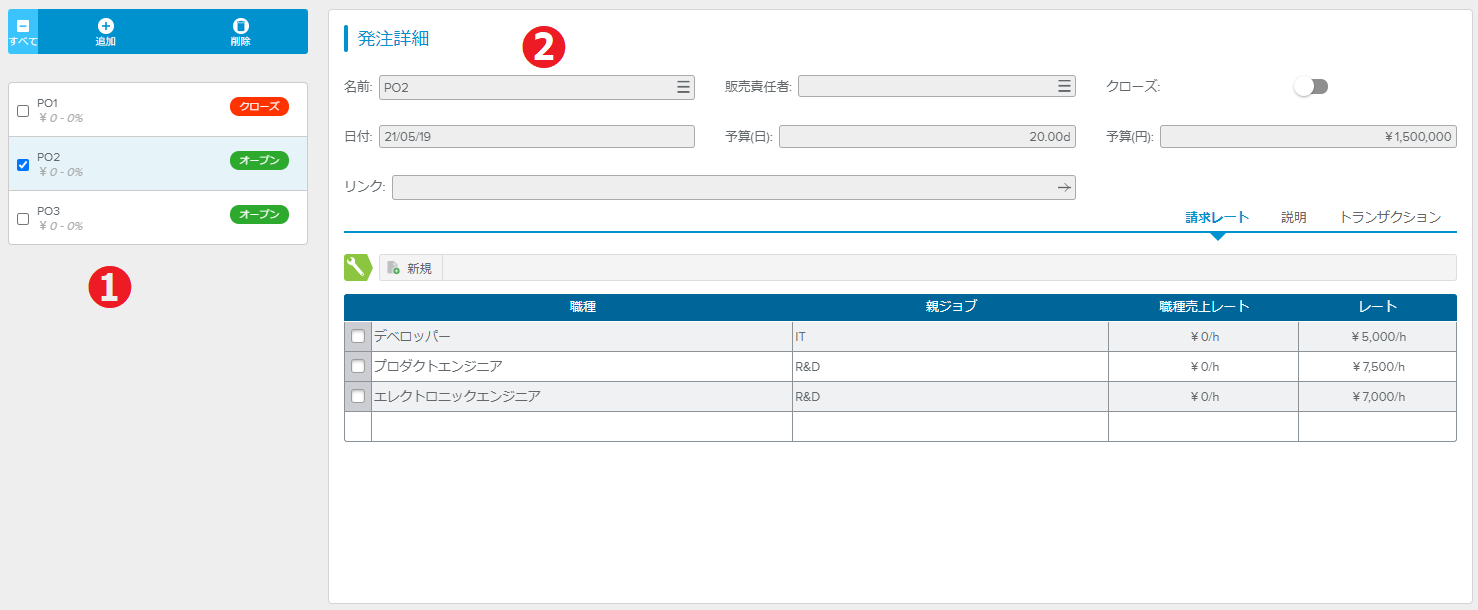Click the 日付 date field

[x=536, y=137]
